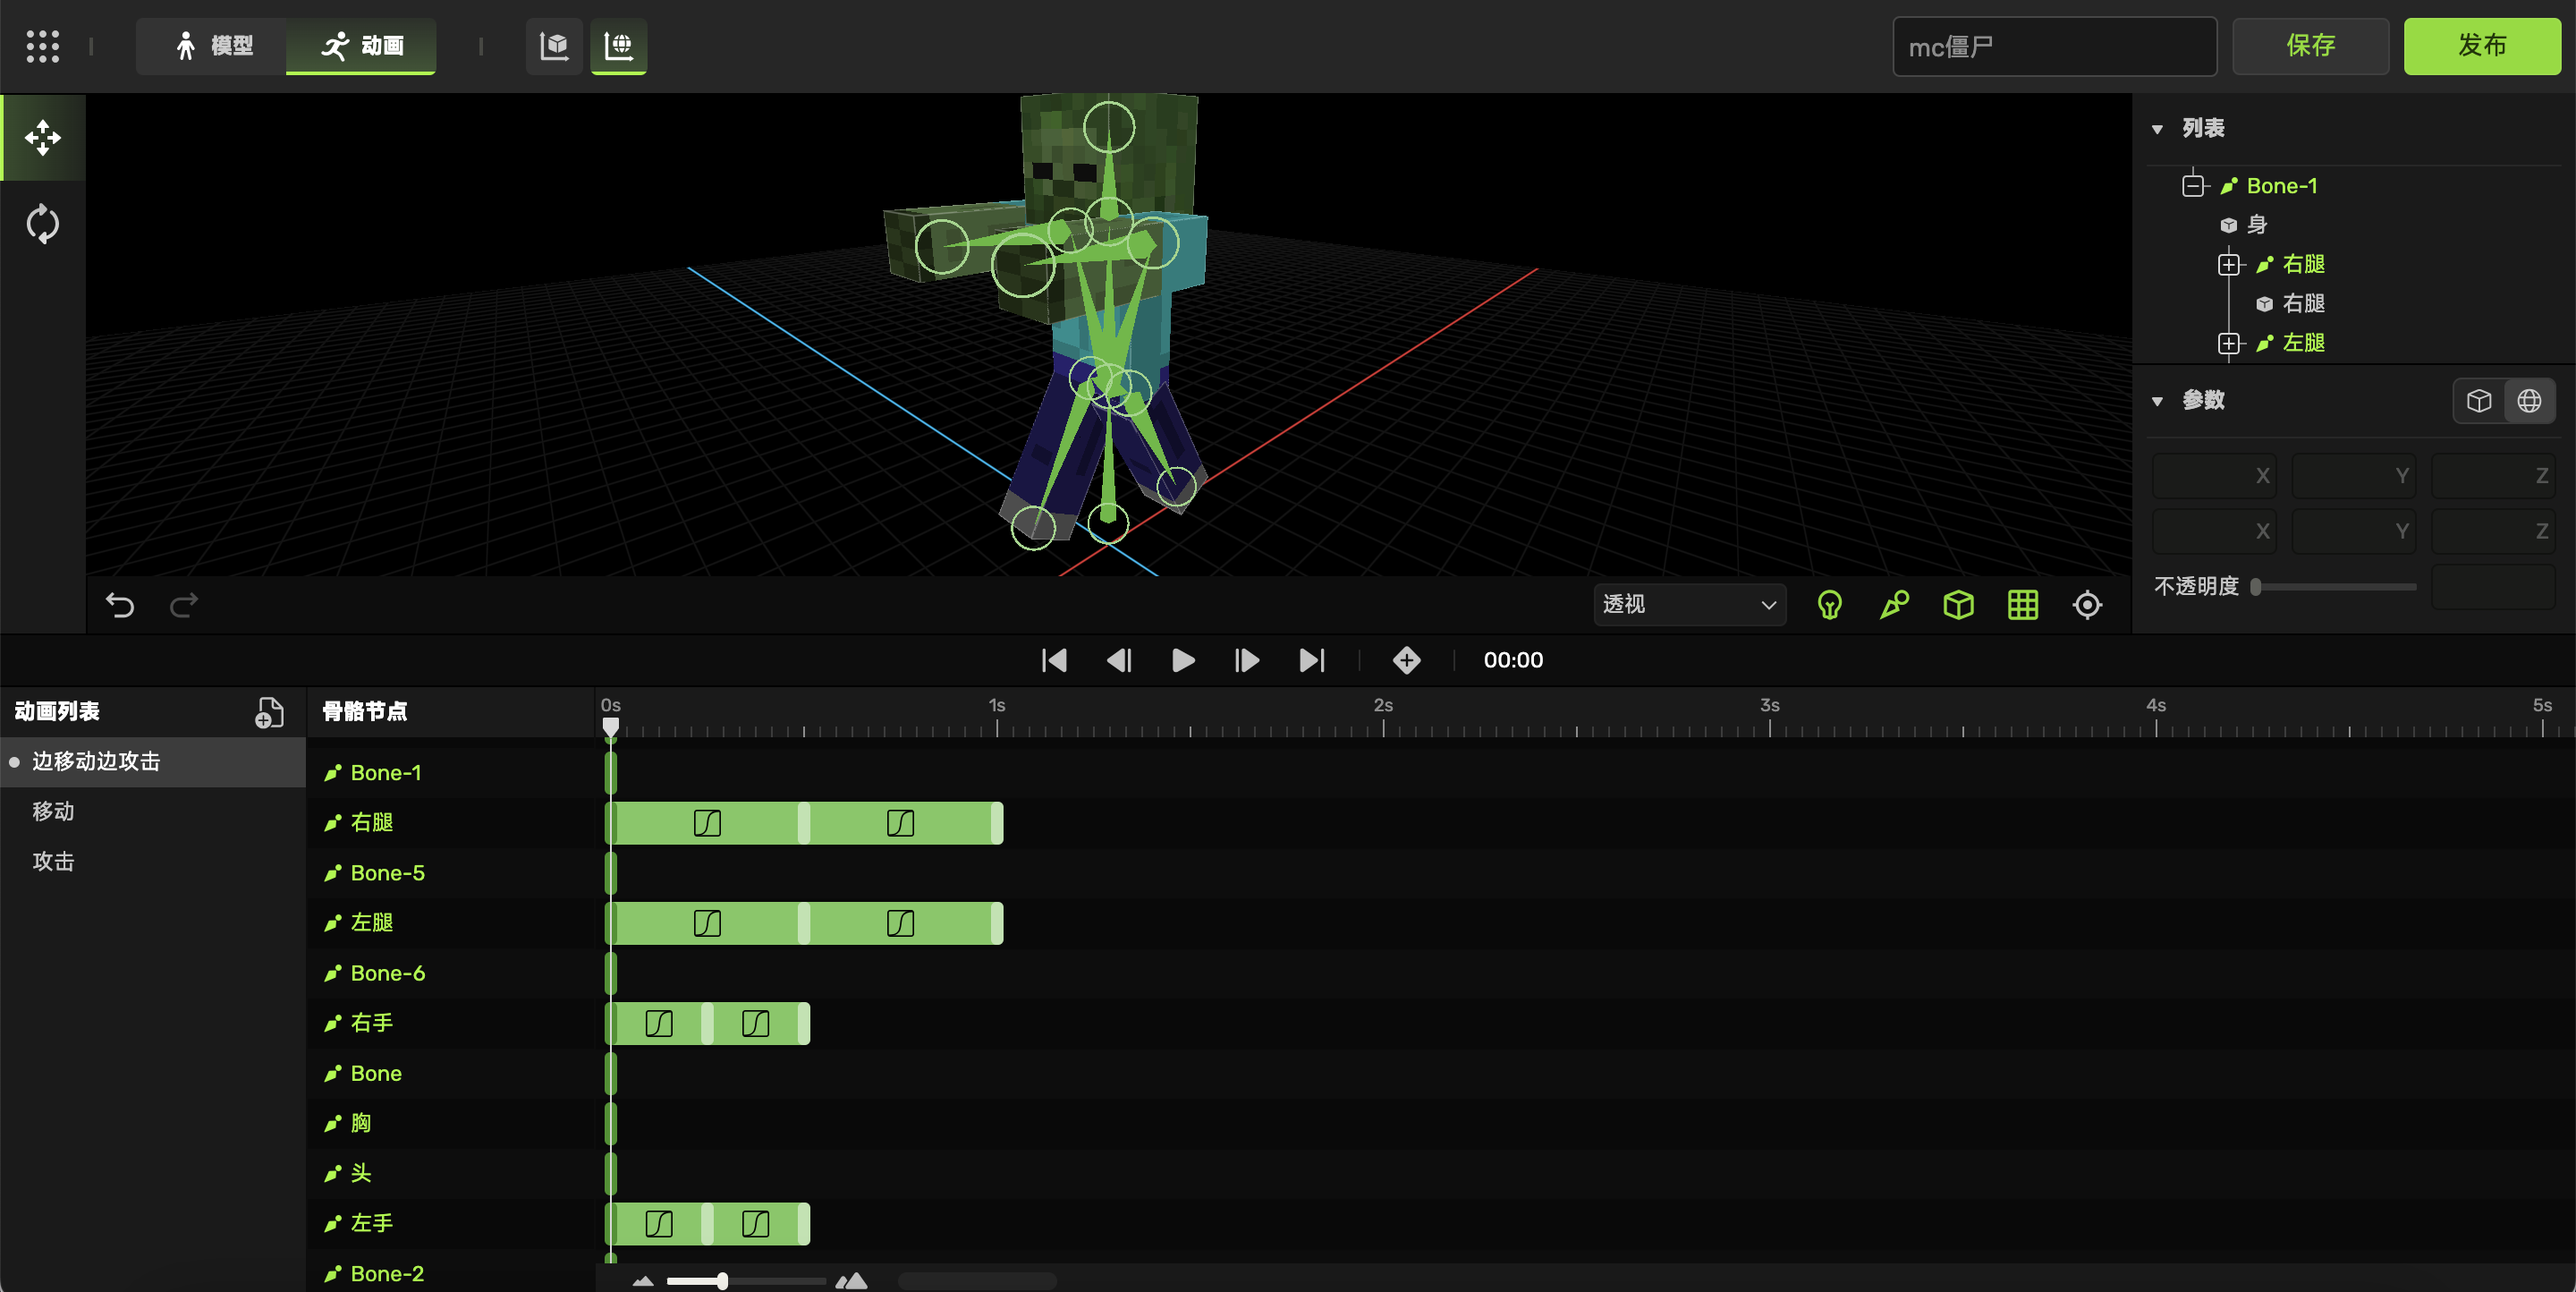This screenshot has width=2576, height=1292.
Task: Jump to the last frame
Action: 1312,660
